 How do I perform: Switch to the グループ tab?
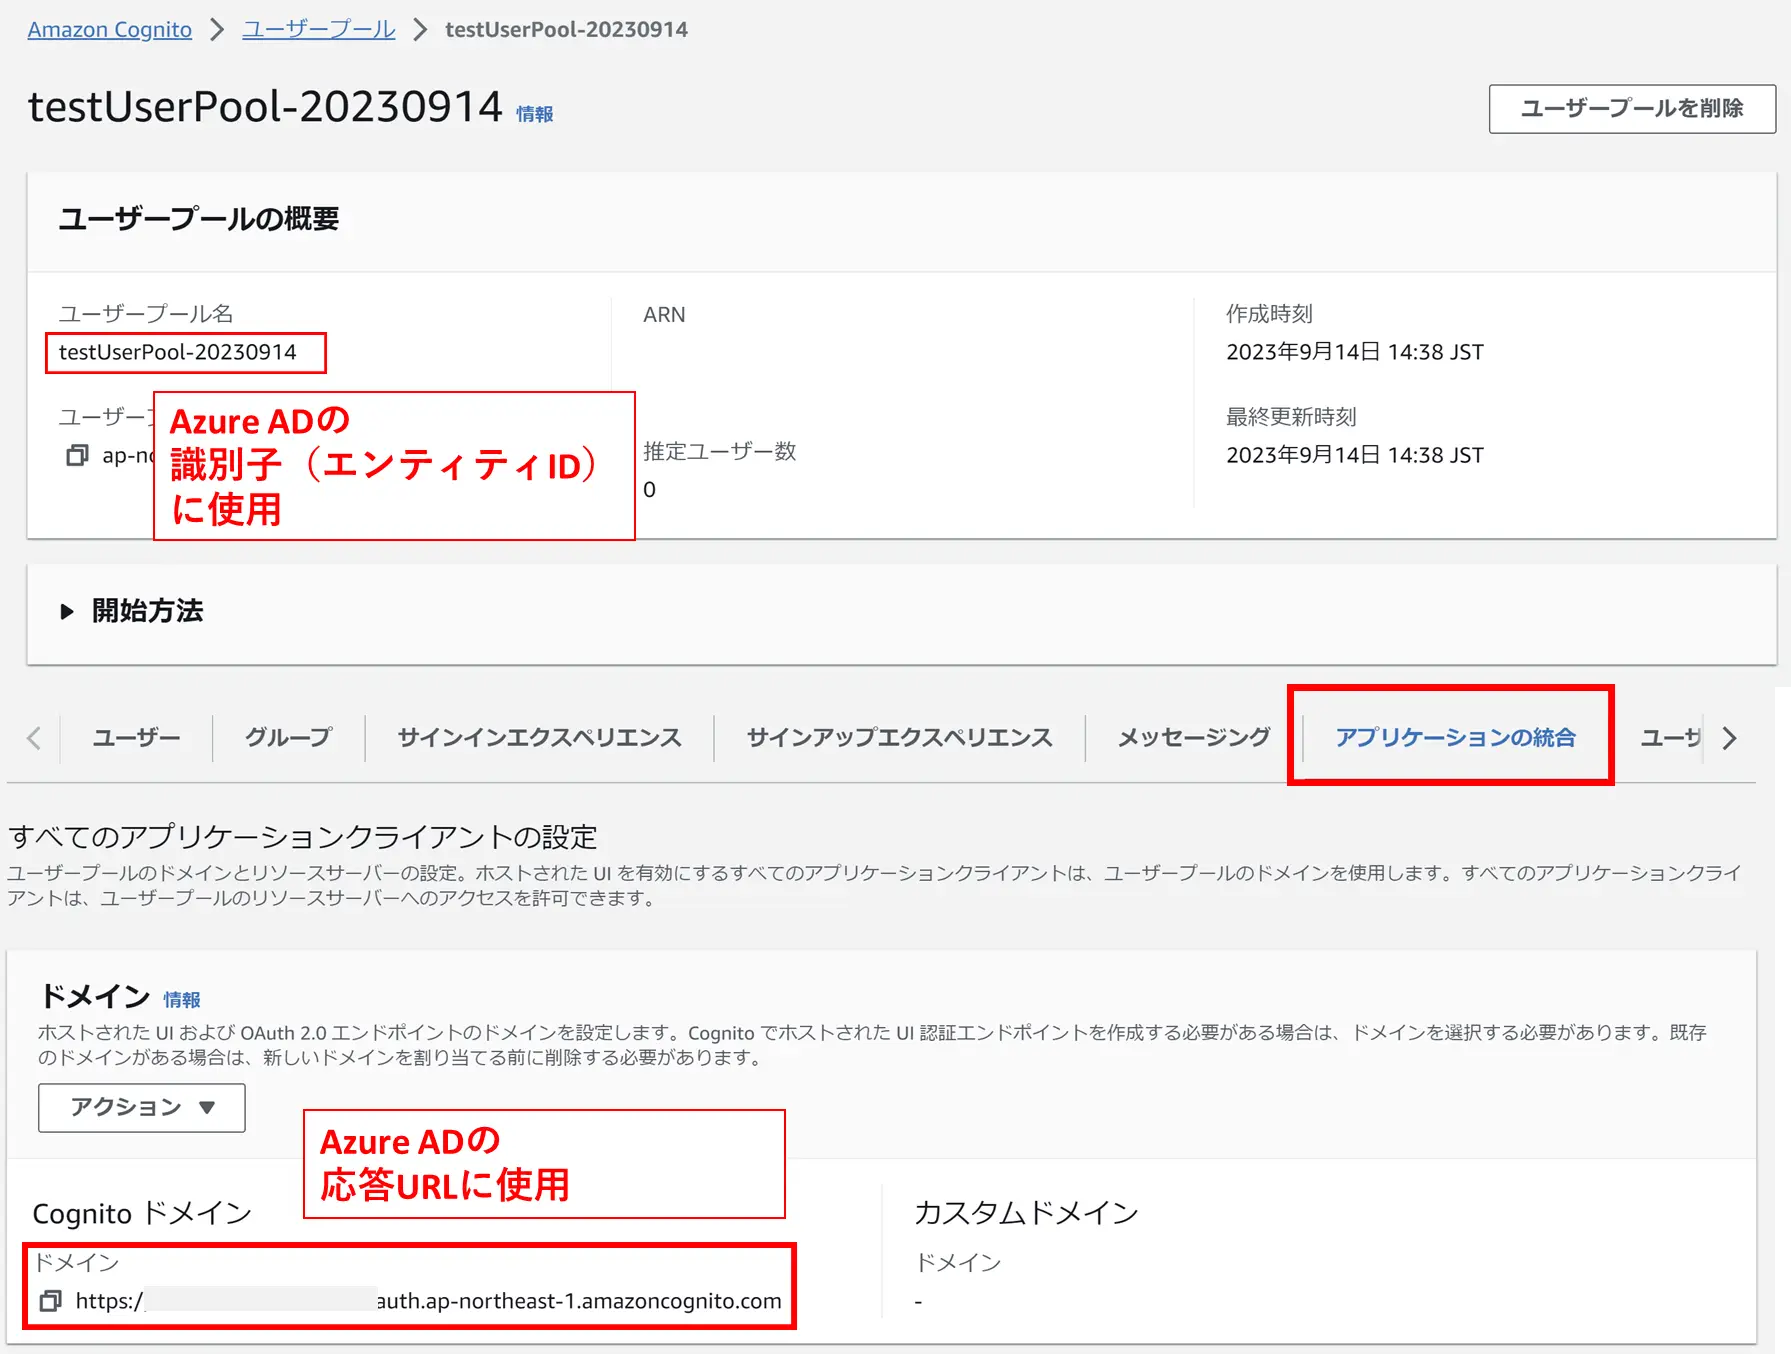tap(288, 738)
